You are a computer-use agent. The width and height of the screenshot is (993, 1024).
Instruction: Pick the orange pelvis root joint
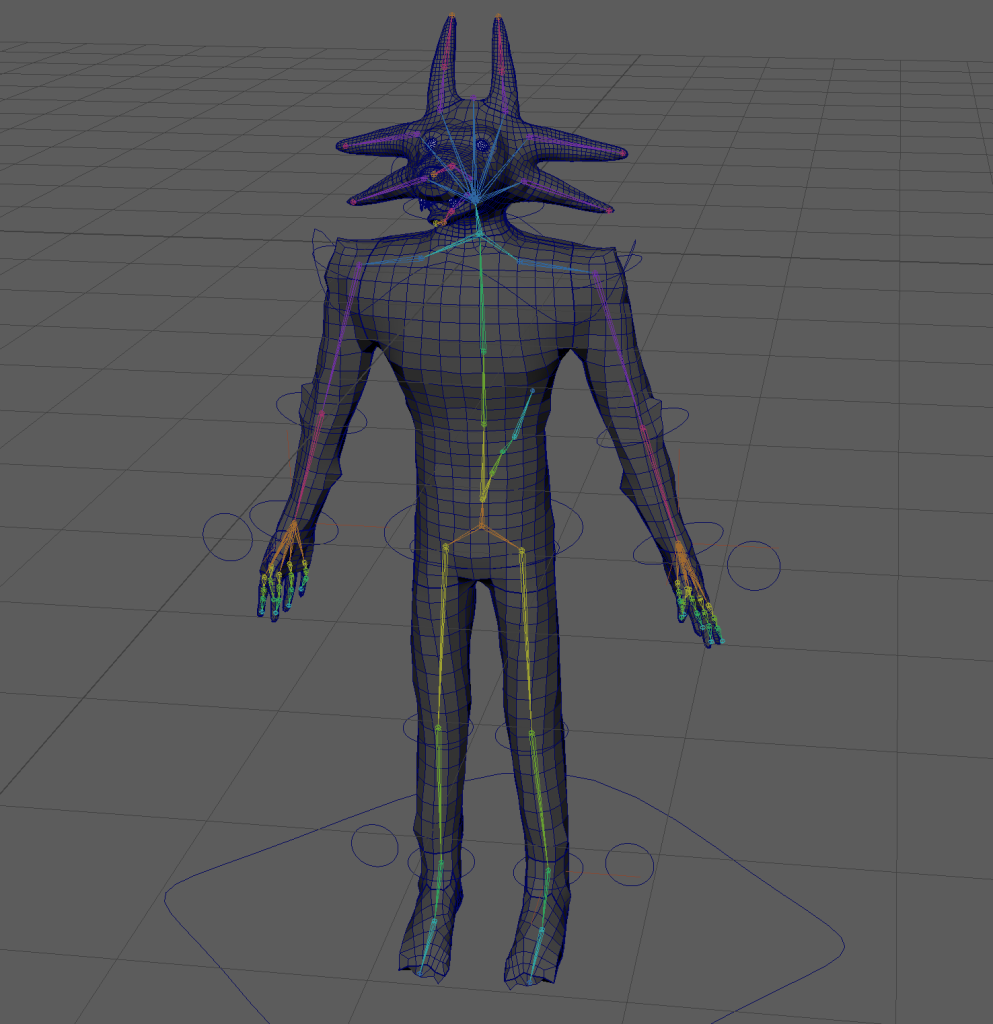[x=482, y=524]
